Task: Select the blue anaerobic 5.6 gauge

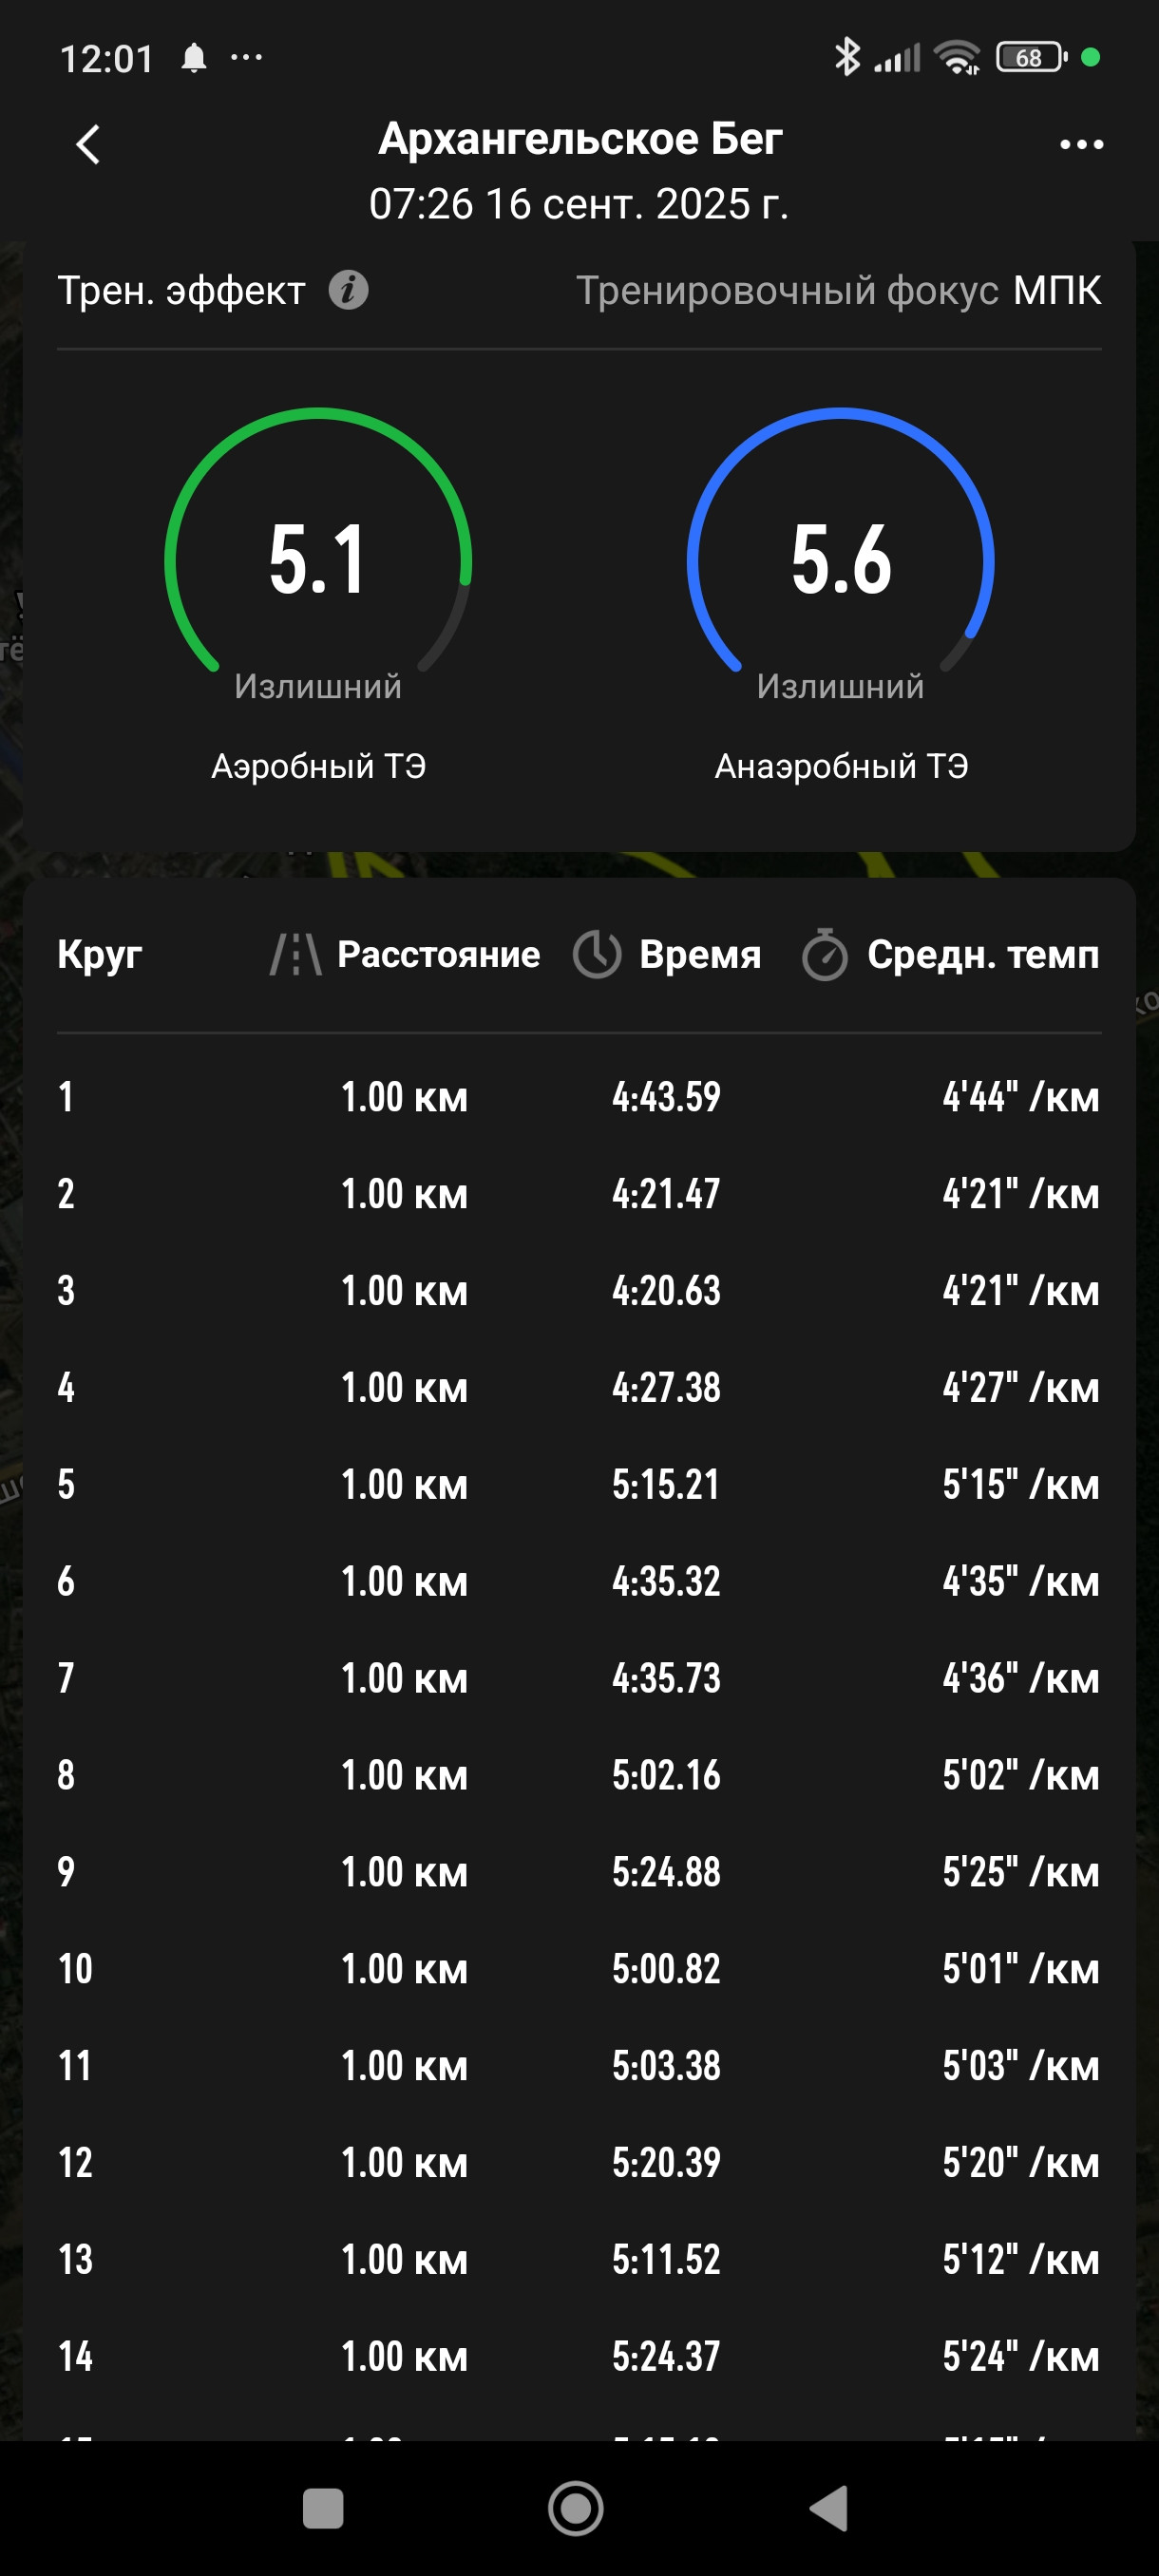Action: pyautogui.click(x=840, y=557)
